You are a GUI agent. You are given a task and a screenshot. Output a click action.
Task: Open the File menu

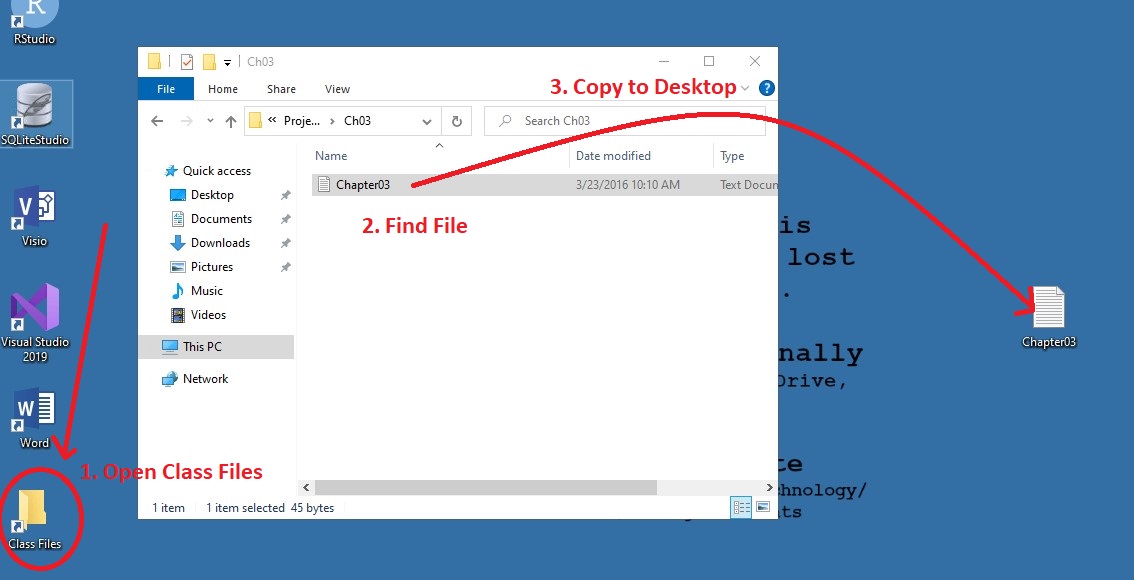(x=165, y=88)
